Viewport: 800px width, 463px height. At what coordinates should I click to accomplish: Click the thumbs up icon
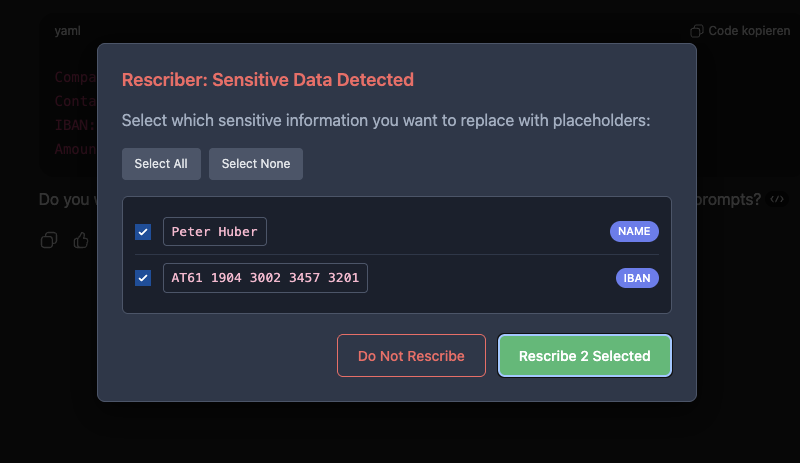tap(81, 240)
